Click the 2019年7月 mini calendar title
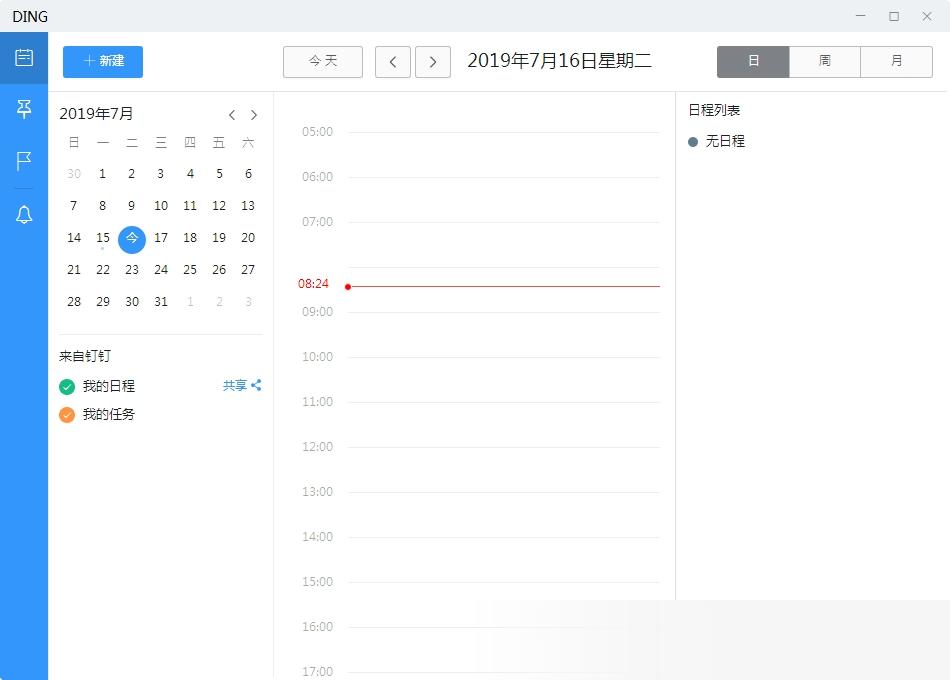This screenshot has height=680, width=950. (x=96, y=113)
